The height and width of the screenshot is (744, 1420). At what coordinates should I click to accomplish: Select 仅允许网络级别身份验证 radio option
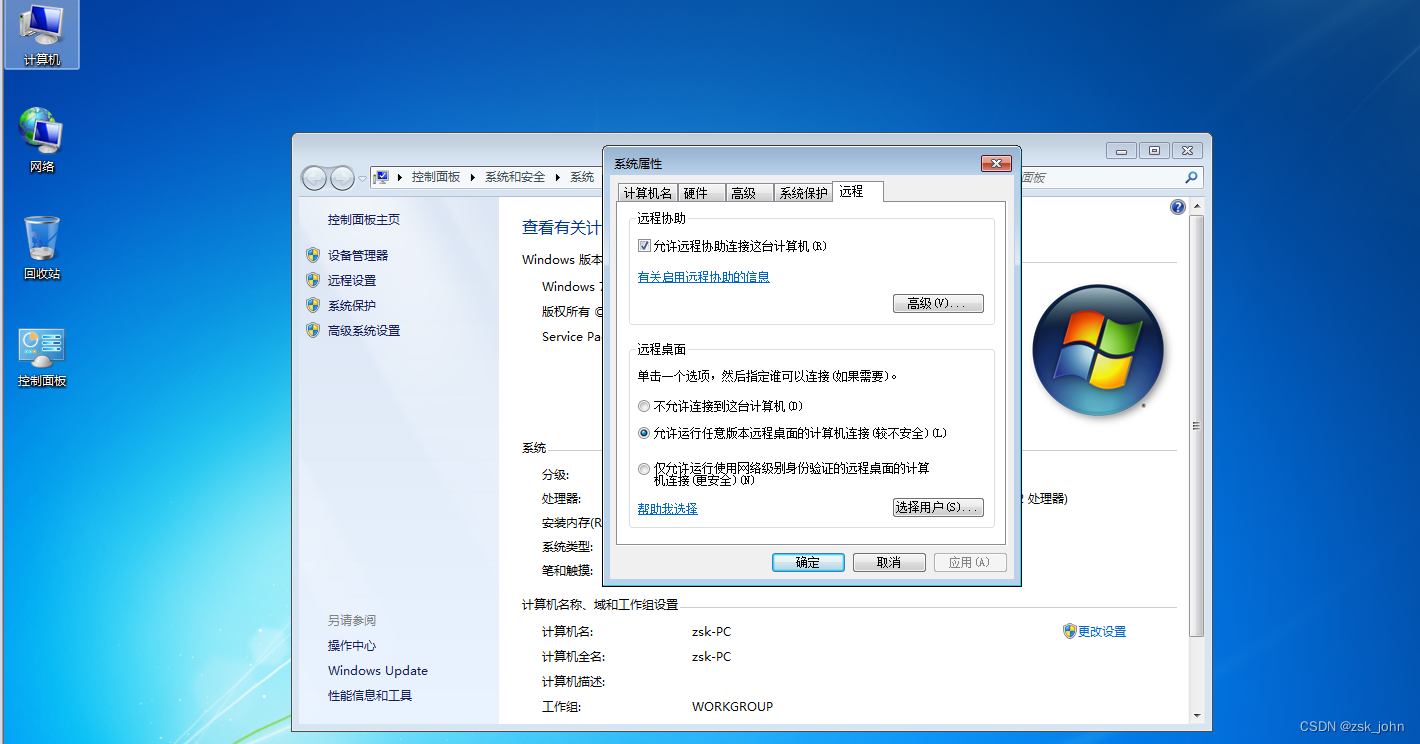[644, 468]
